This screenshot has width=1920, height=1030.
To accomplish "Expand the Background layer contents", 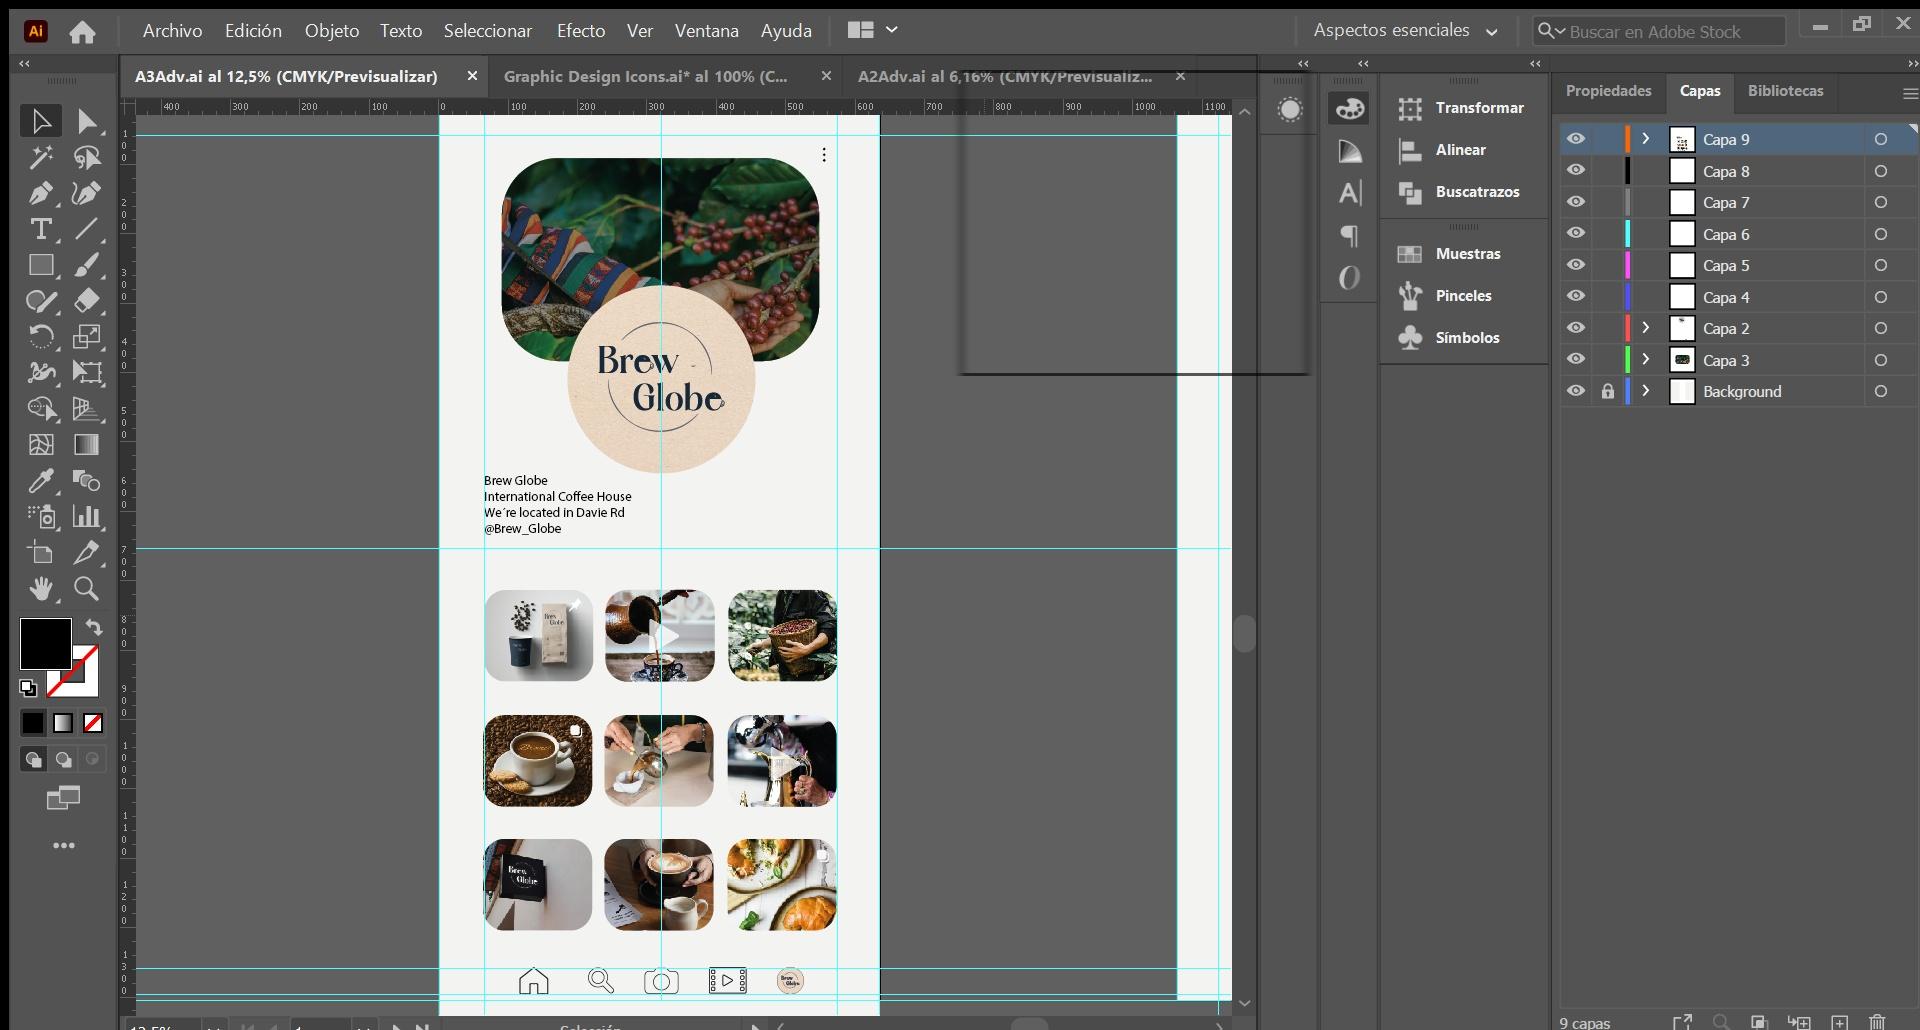I will [1645, 391].
